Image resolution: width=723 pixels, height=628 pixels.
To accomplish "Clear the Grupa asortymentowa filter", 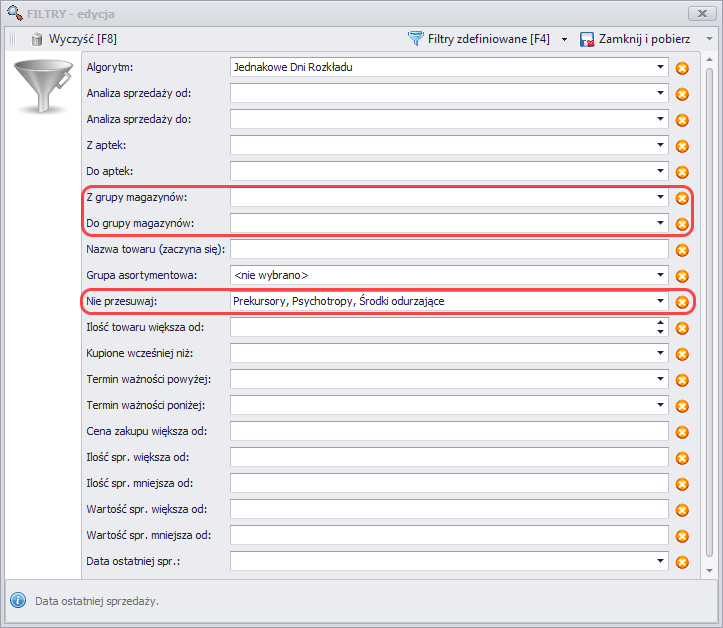I will coord(682,276).
